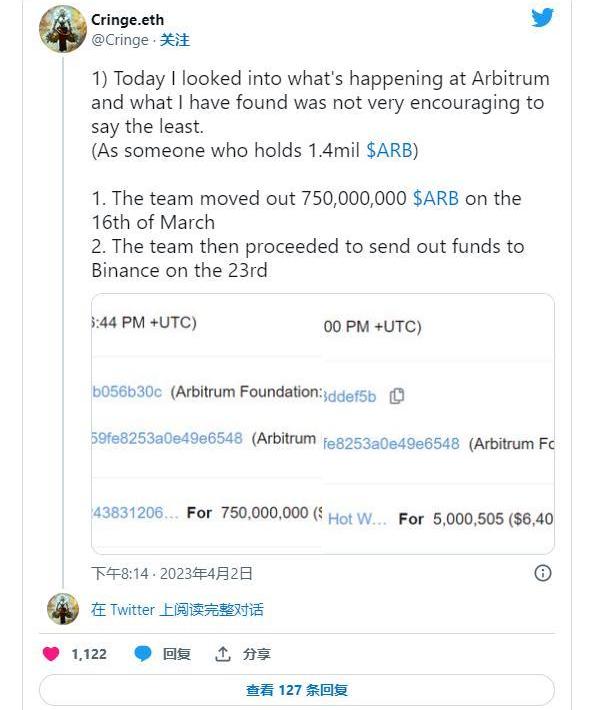Copy address using the copy icon
The width and height of the screenshot is (613, 710).
tap(397, 396)
